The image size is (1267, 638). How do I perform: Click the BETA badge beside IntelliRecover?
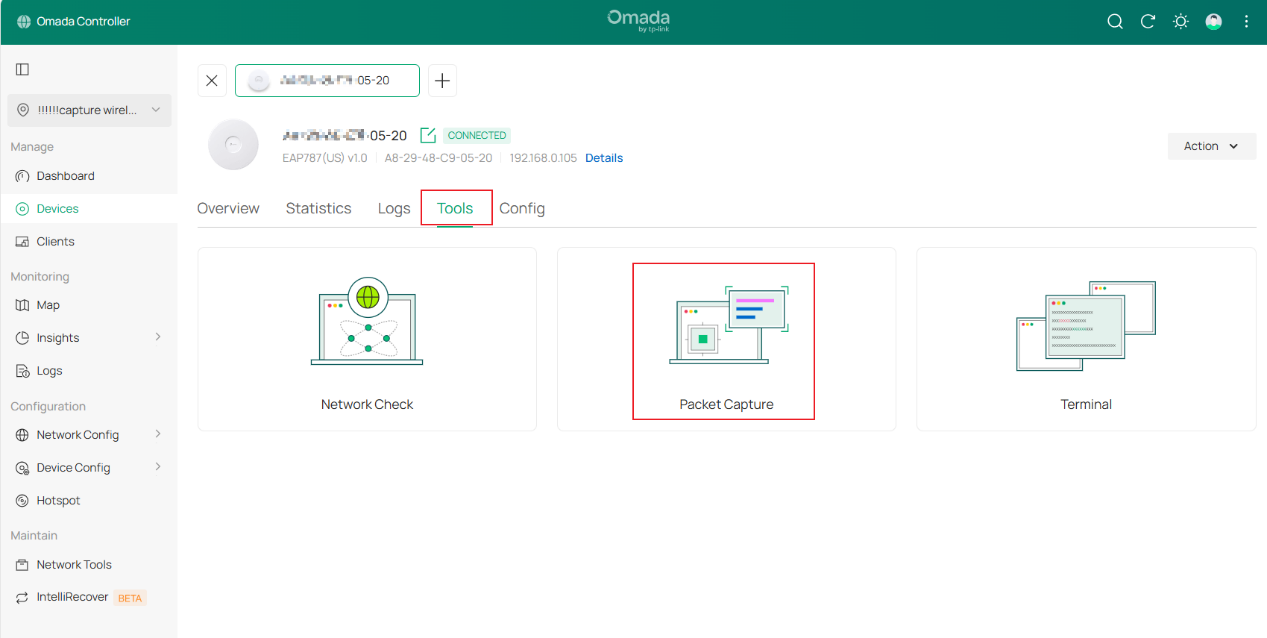[130, 598]
